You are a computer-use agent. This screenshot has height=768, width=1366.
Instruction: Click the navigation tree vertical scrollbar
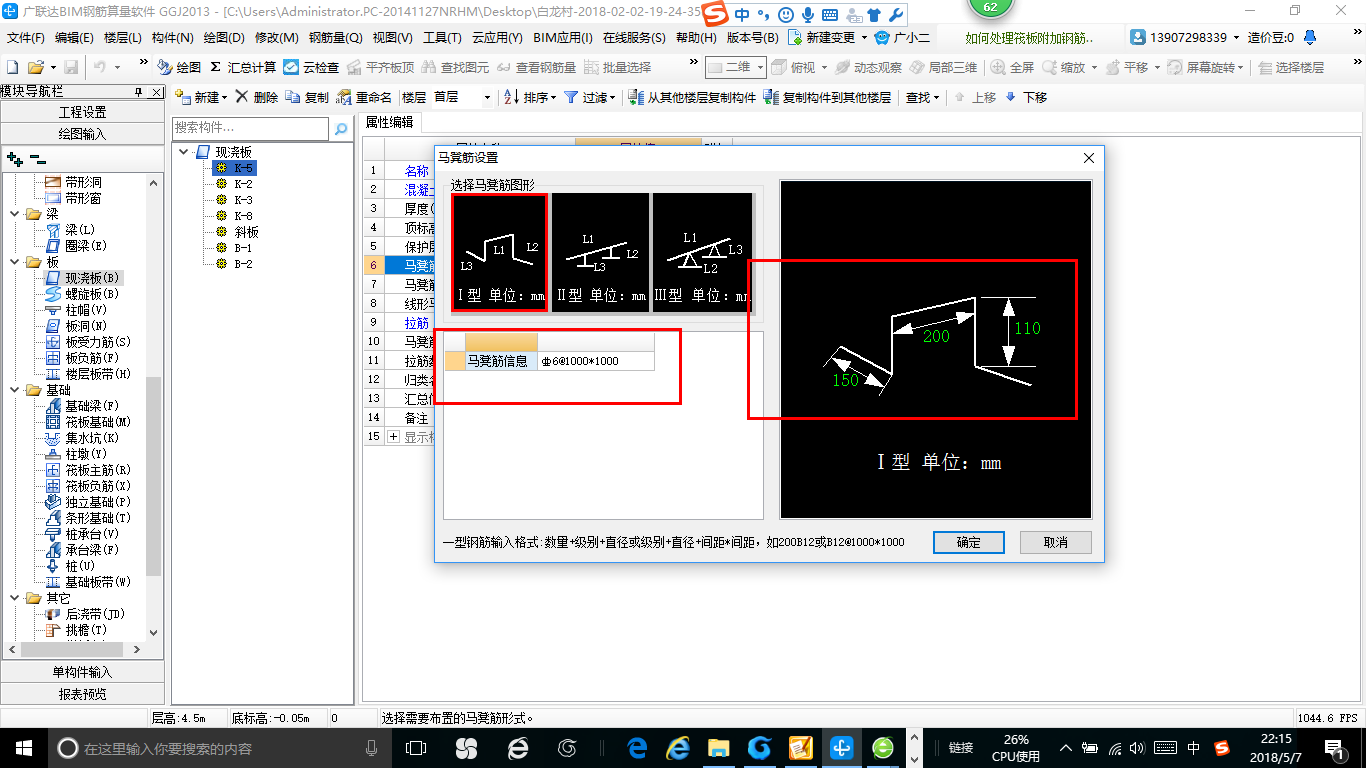pos(153,475)
